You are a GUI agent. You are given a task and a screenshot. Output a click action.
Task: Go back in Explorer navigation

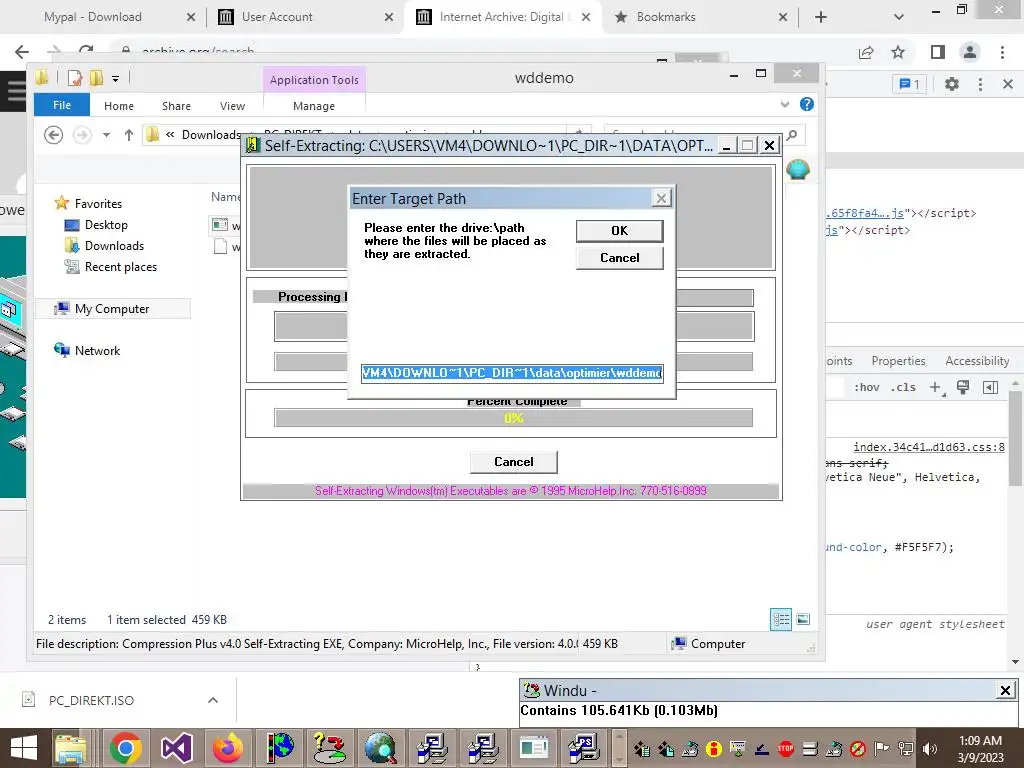pyautogui.click(x=54, y=135)
